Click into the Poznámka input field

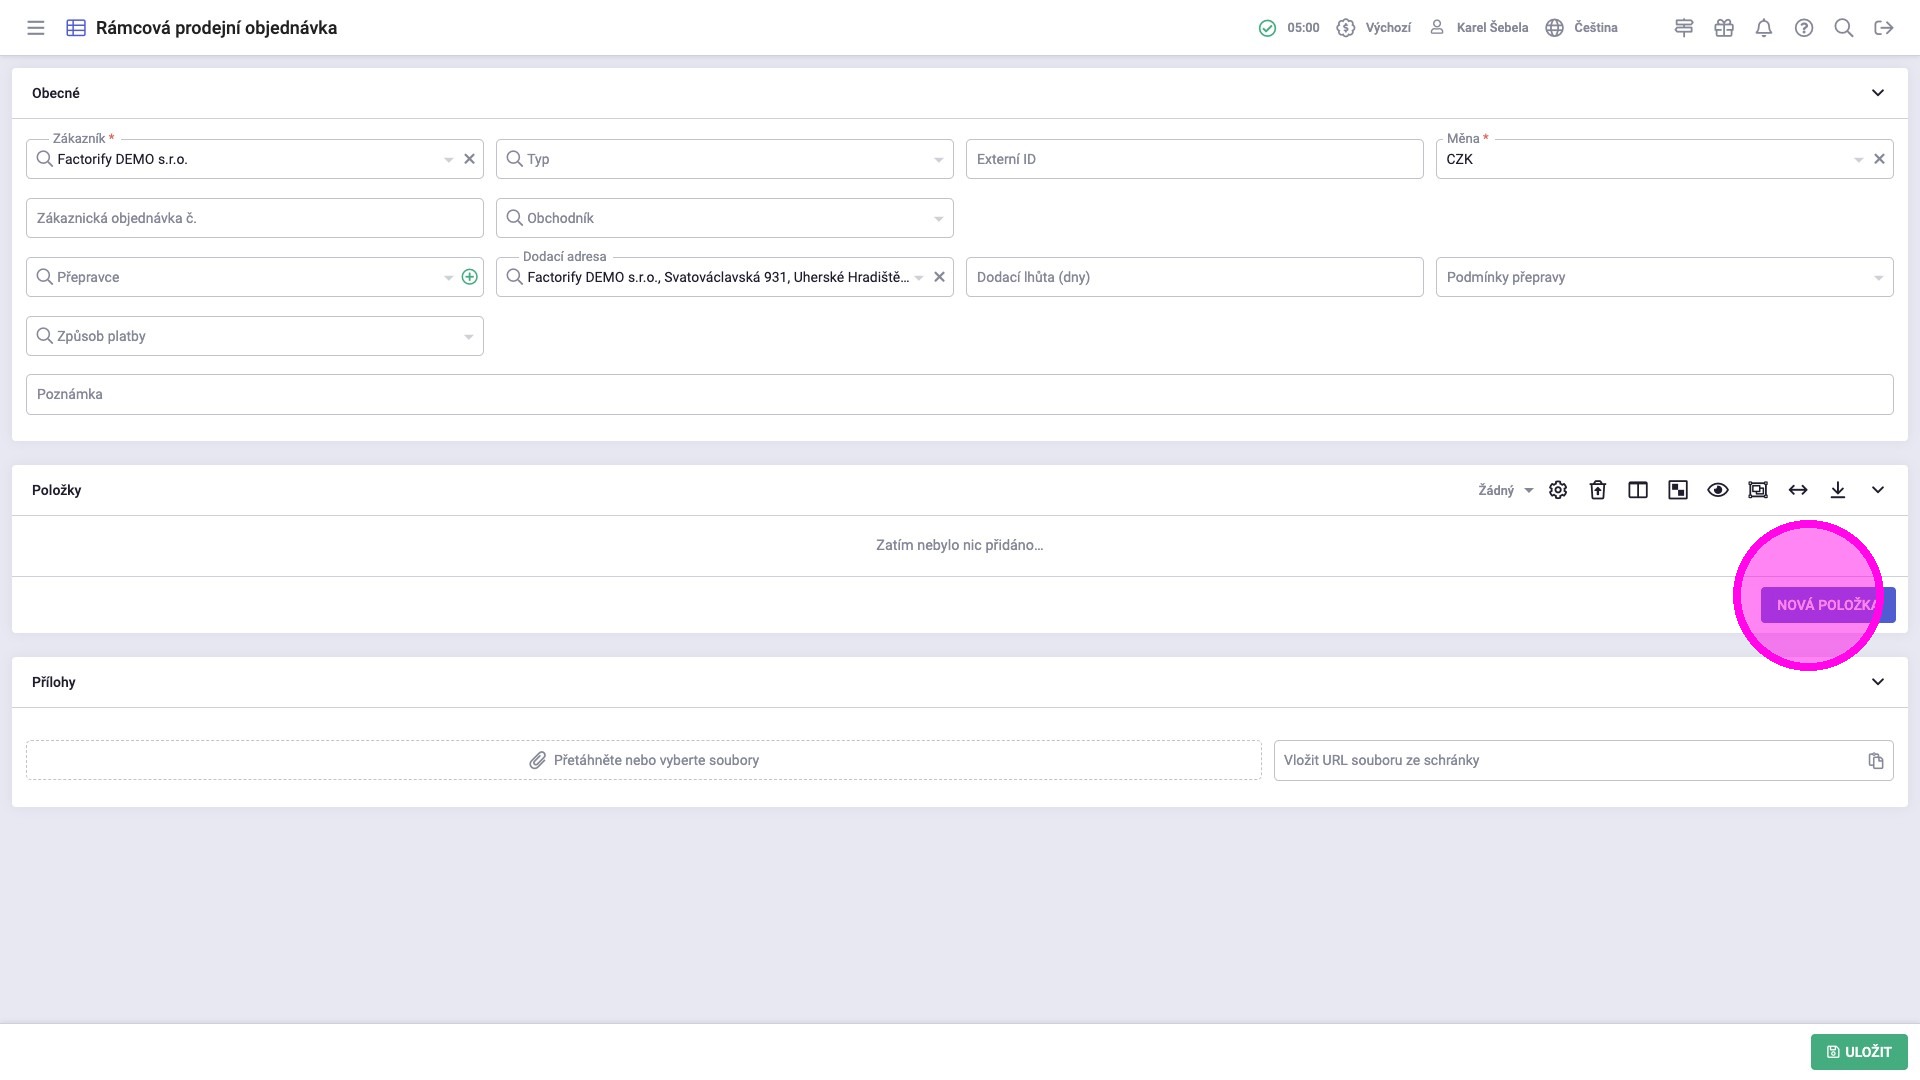point(960,394)
